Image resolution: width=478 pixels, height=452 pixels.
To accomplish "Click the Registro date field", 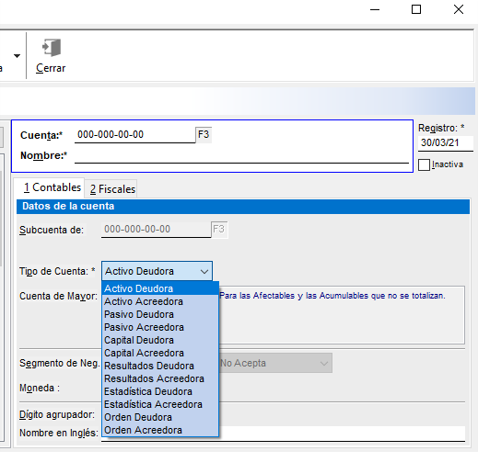I will pos(445,143).
